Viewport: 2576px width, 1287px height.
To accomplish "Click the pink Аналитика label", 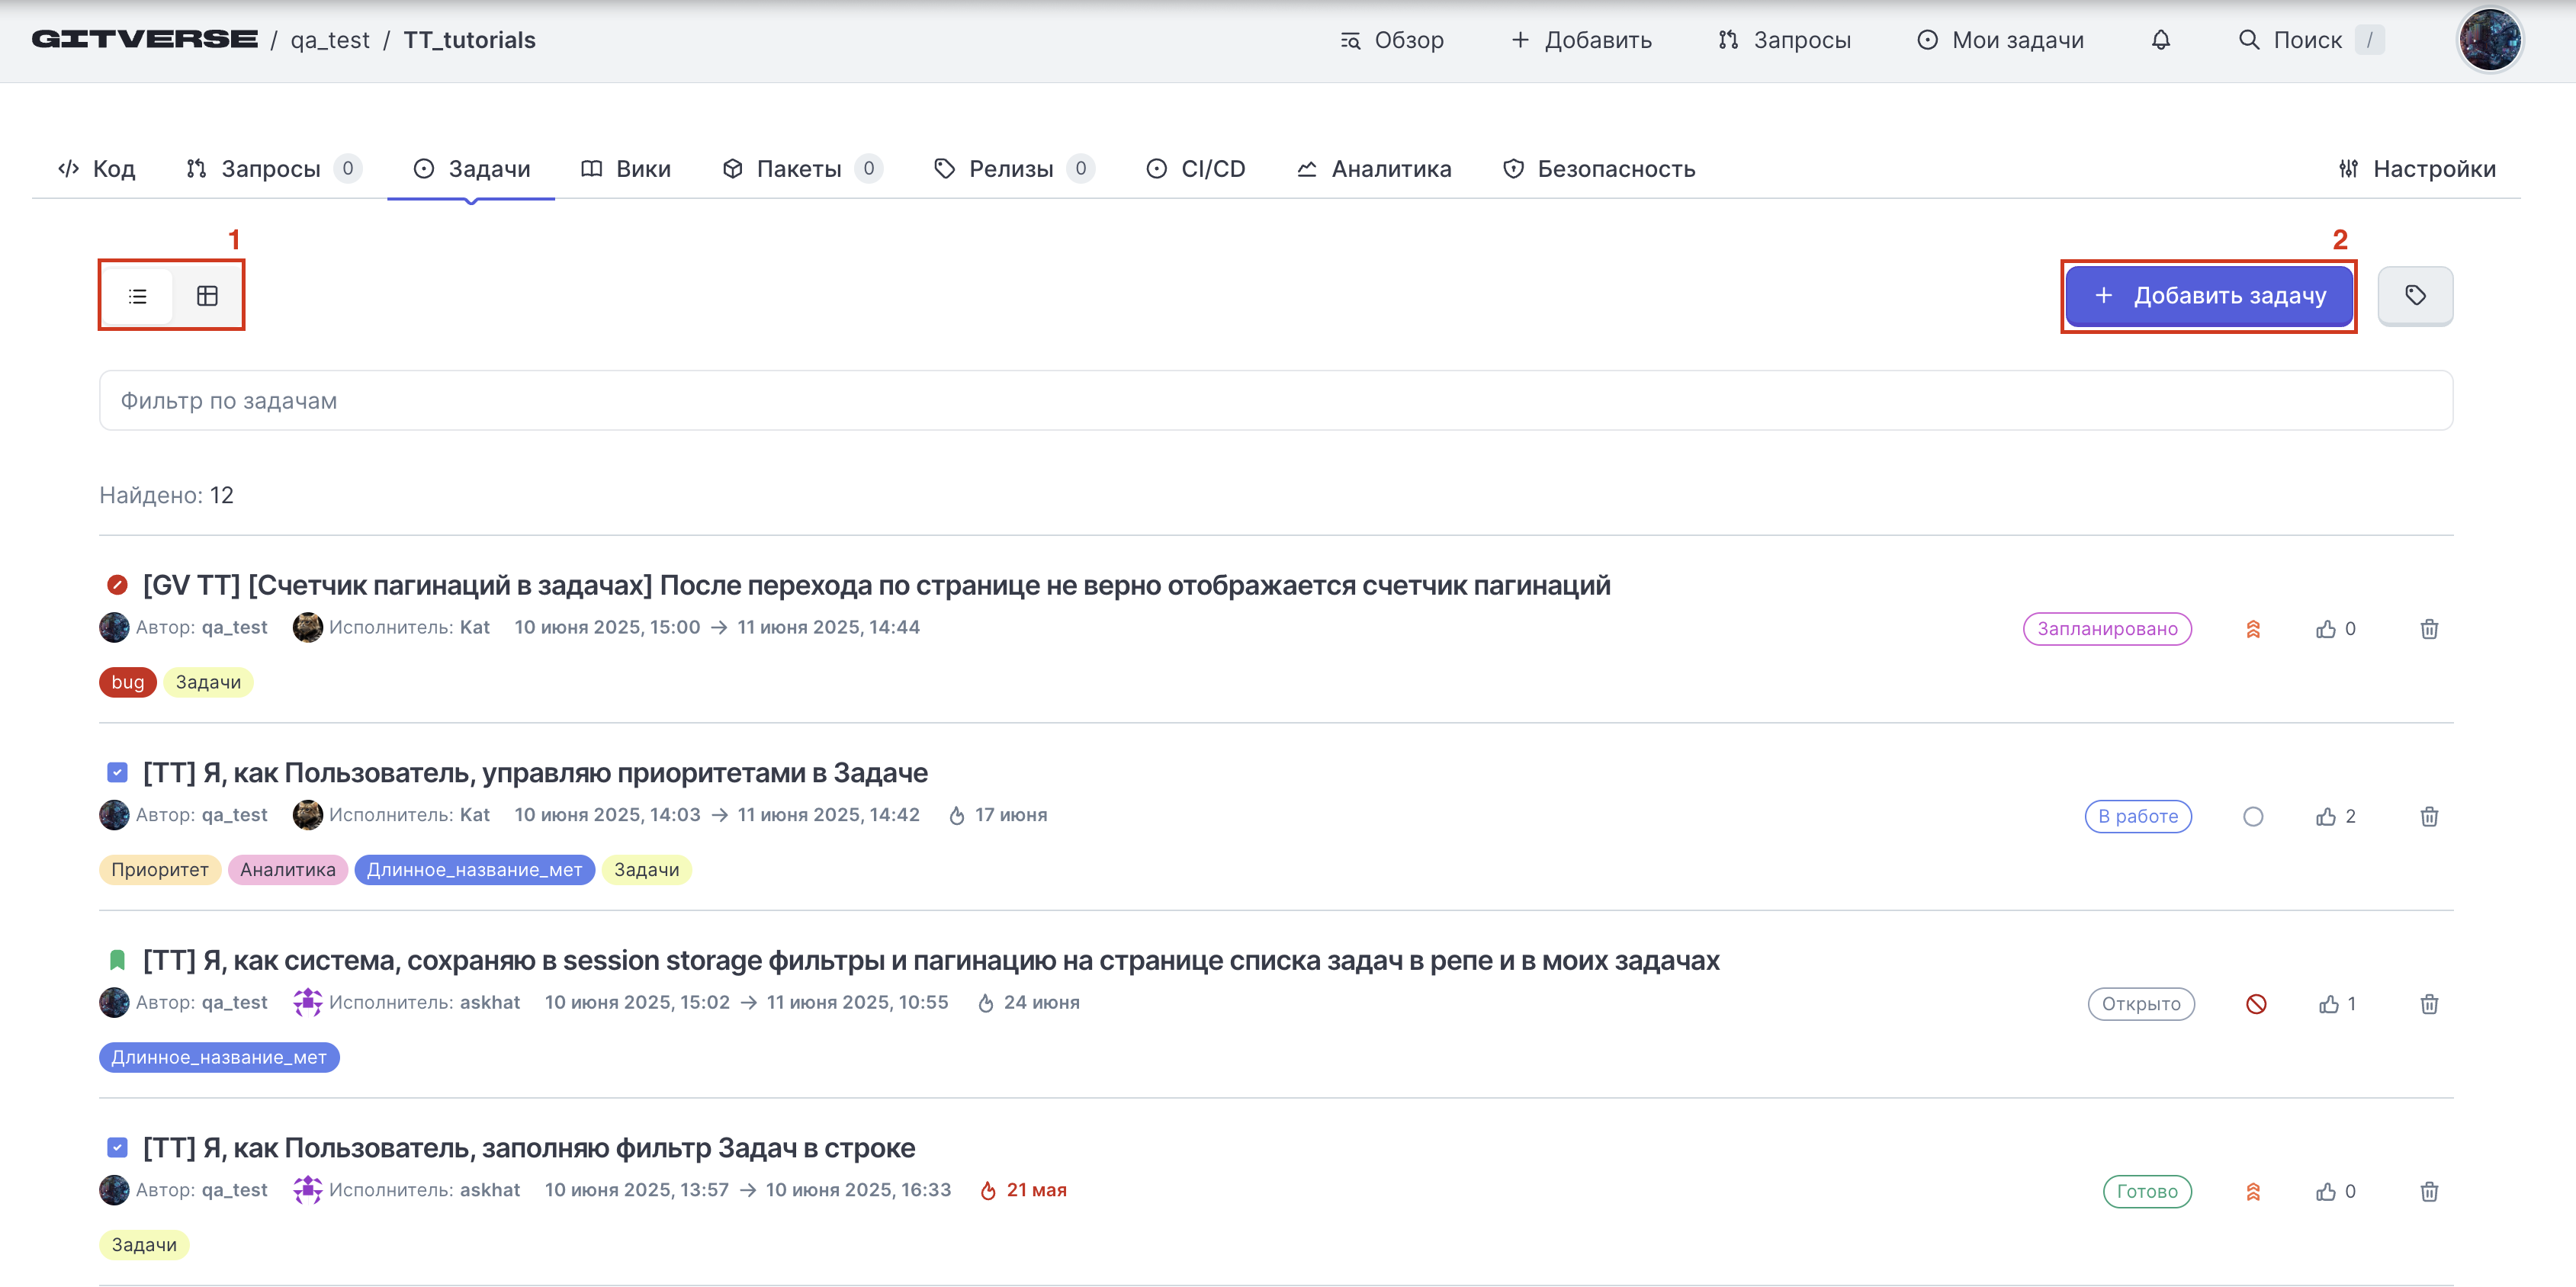I will (288, 870).
